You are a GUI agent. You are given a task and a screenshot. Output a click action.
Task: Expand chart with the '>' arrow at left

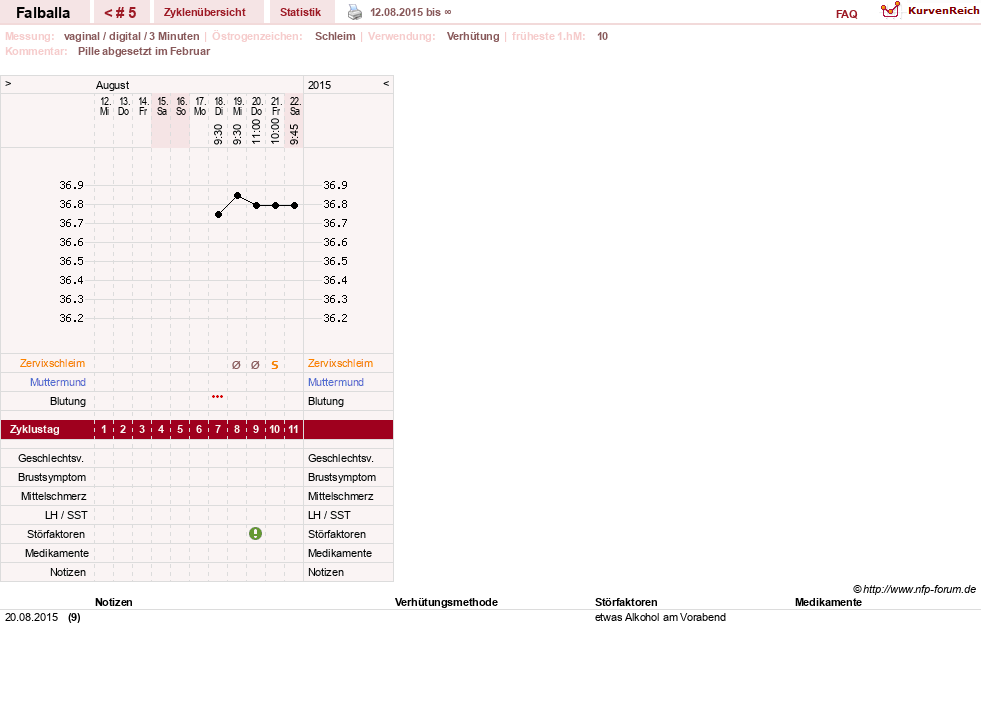8,83
